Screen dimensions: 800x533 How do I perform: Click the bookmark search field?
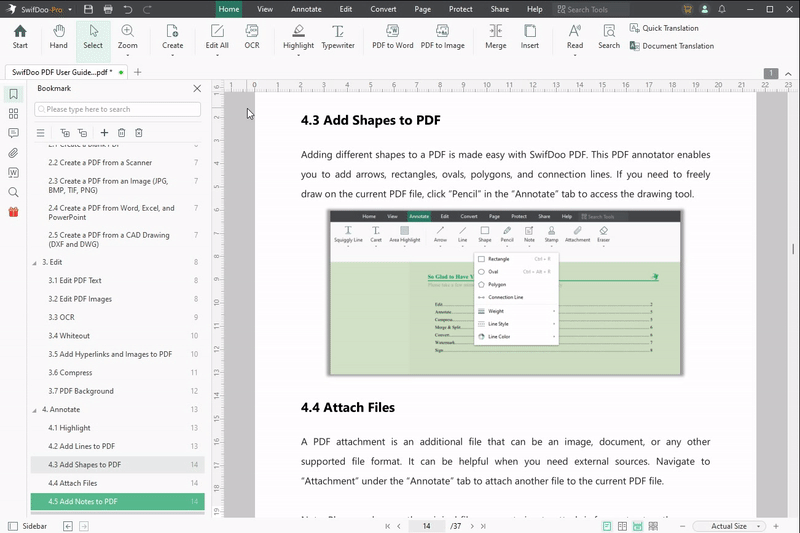coord(117,109)
